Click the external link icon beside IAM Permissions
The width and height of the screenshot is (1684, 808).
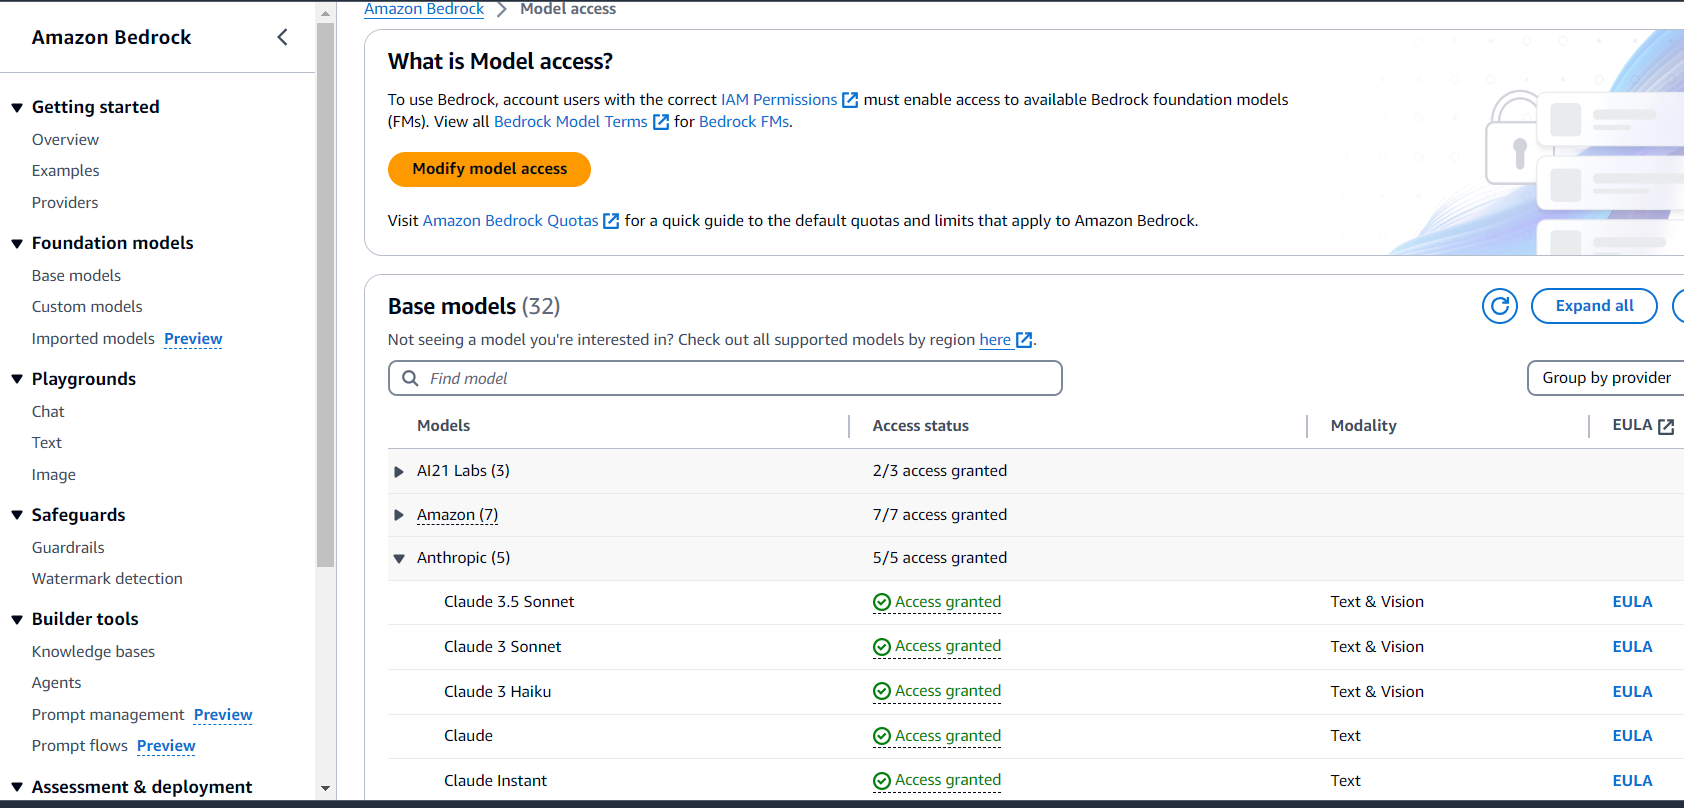coord(850,100)
